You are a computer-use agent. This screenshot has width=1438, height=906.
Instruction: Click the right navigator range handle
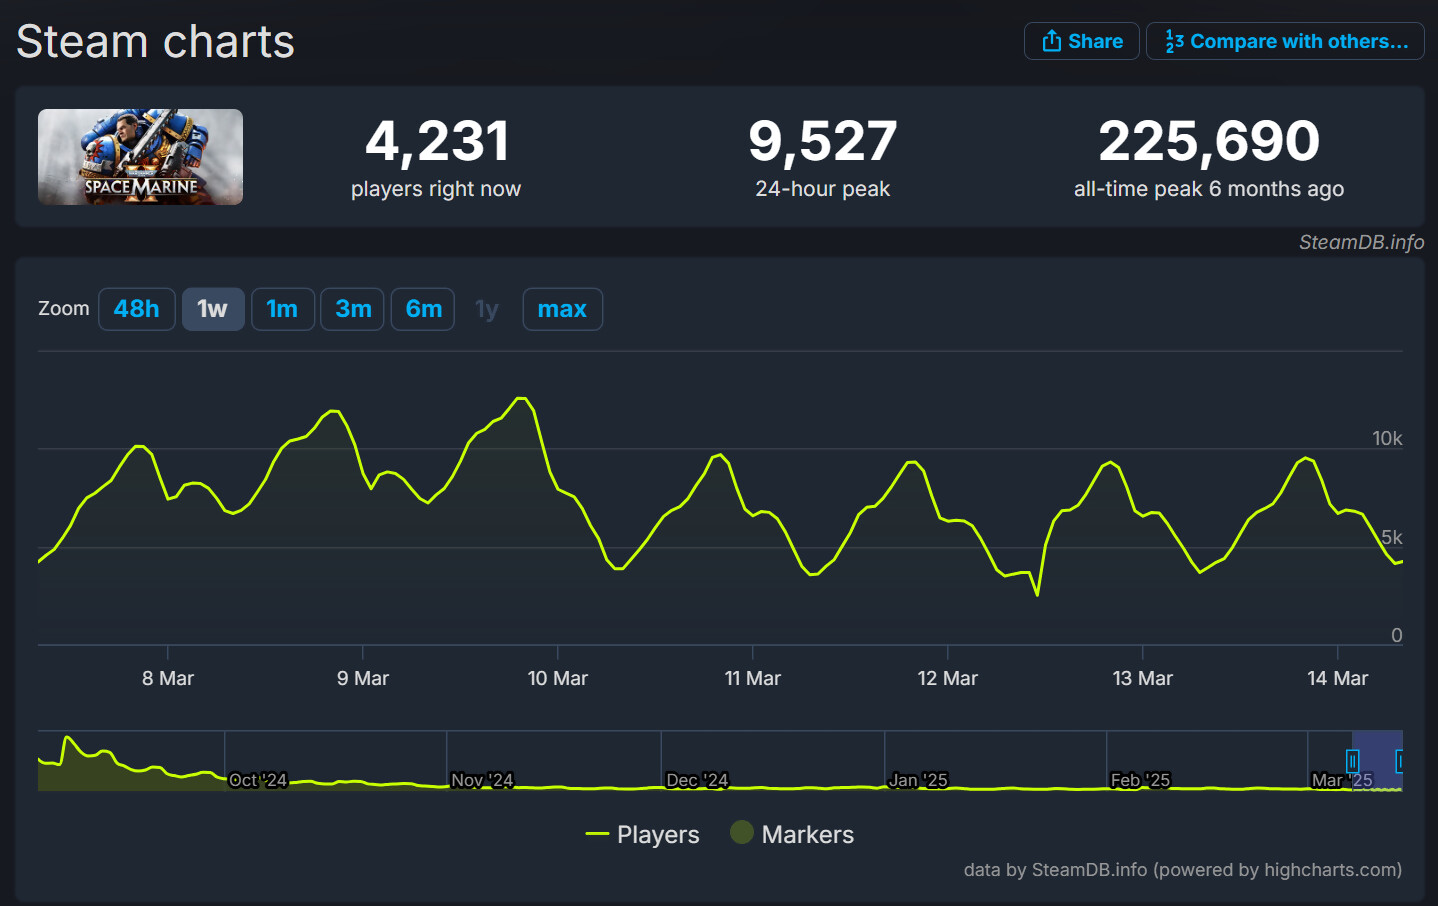coord(1400,761)
